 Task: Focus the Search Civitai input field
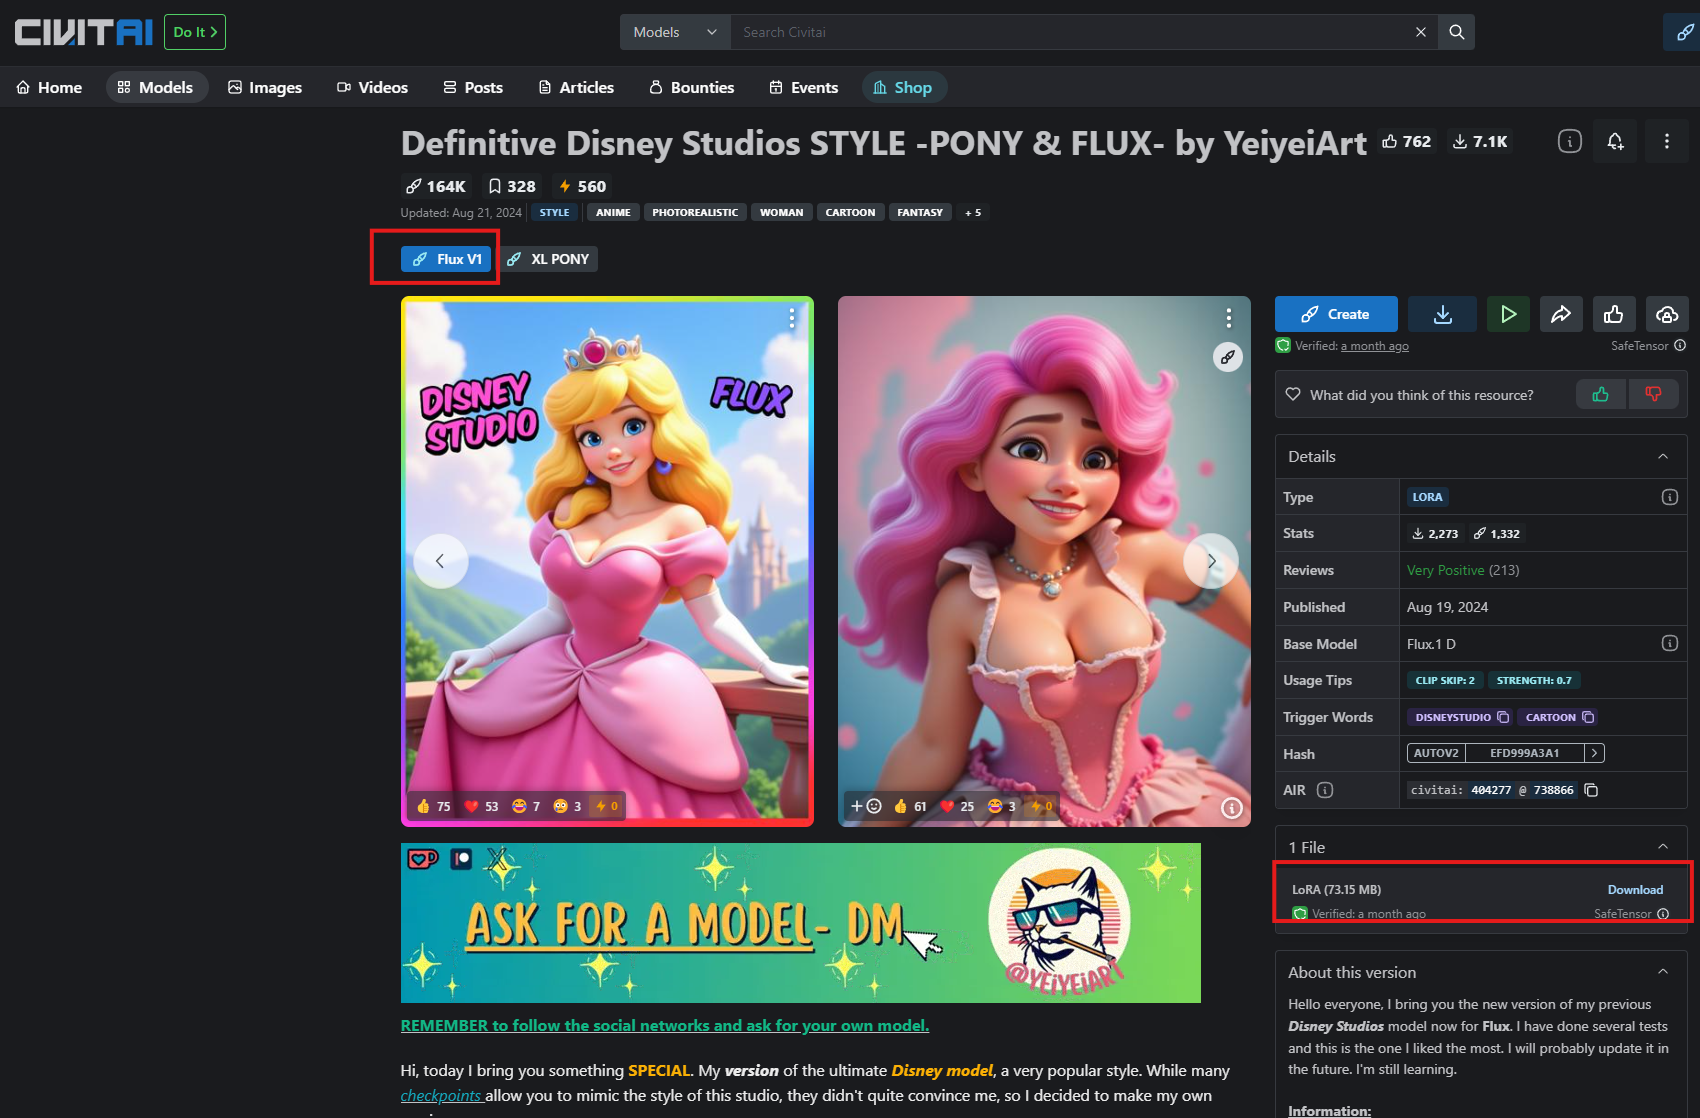pyautogui.click(x=1070, y=32)
